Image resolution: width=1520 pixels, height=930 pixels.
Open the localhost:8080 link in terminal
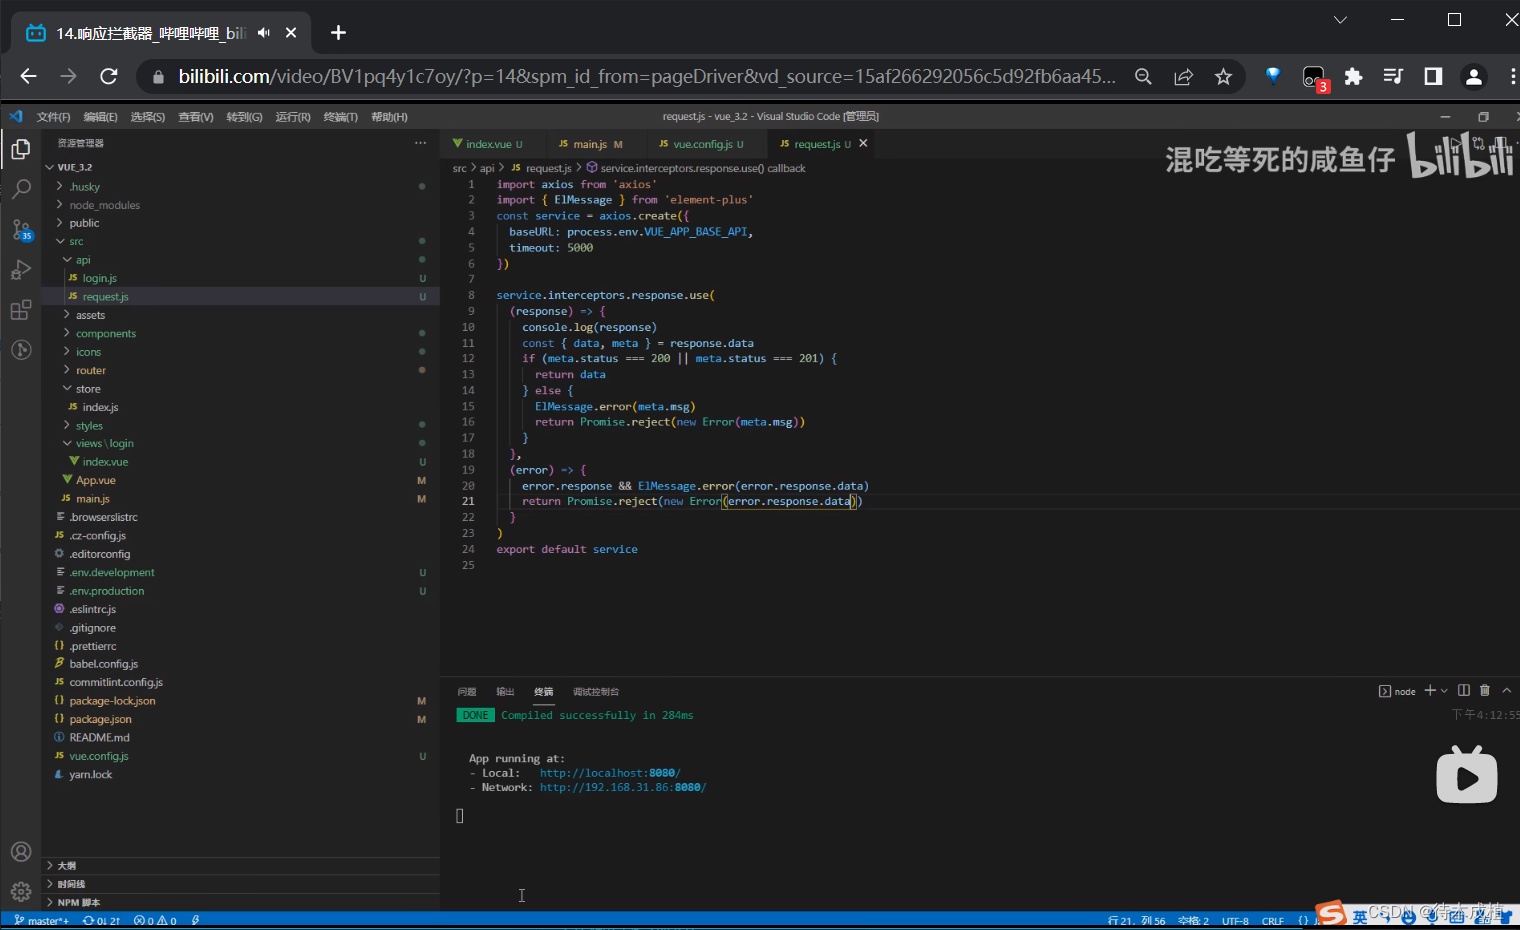click(x=610, y=773)
